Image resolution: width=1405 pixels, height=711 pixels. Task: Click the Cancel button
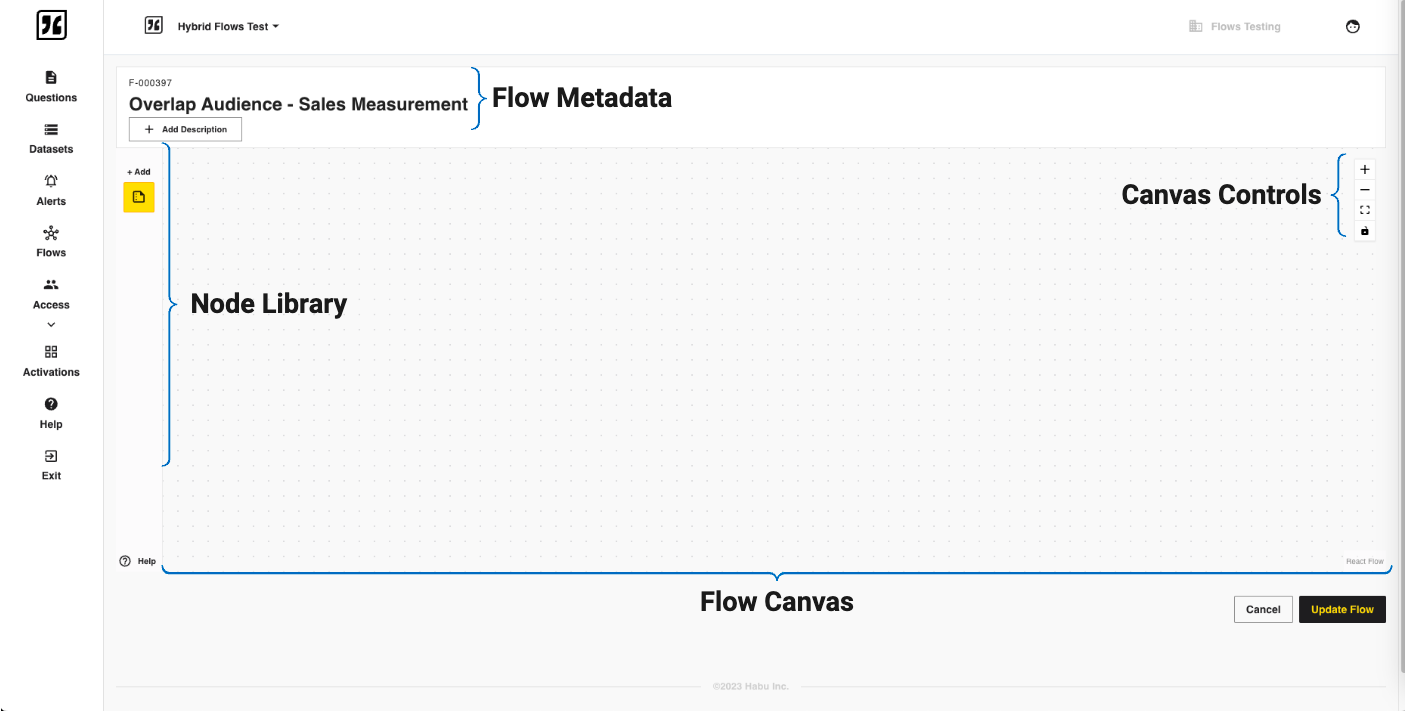(1263, 609)
